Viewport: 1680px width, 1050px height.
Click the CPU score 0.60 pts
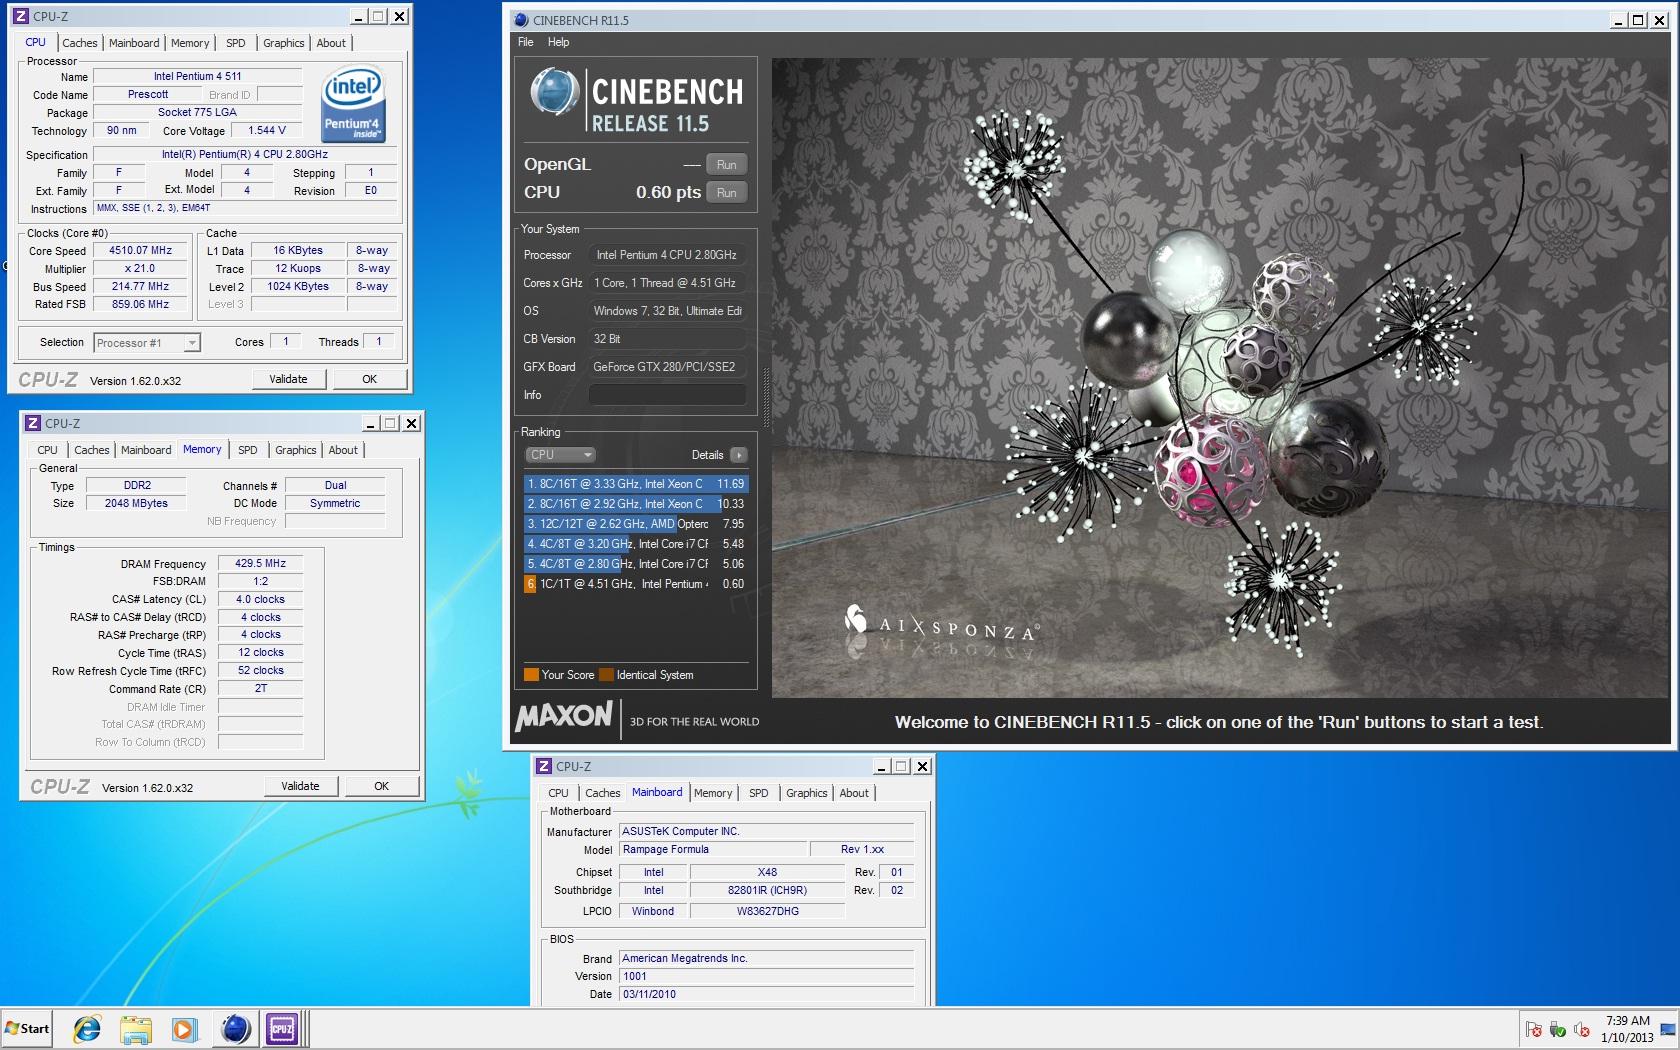pyautogui.click(x=668, y=193)
